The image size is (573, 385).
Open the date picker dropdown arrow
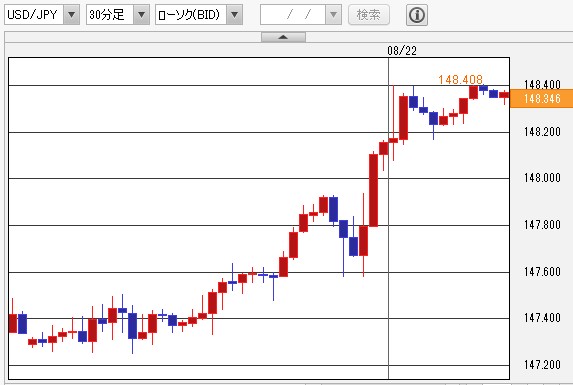point(333,15)
